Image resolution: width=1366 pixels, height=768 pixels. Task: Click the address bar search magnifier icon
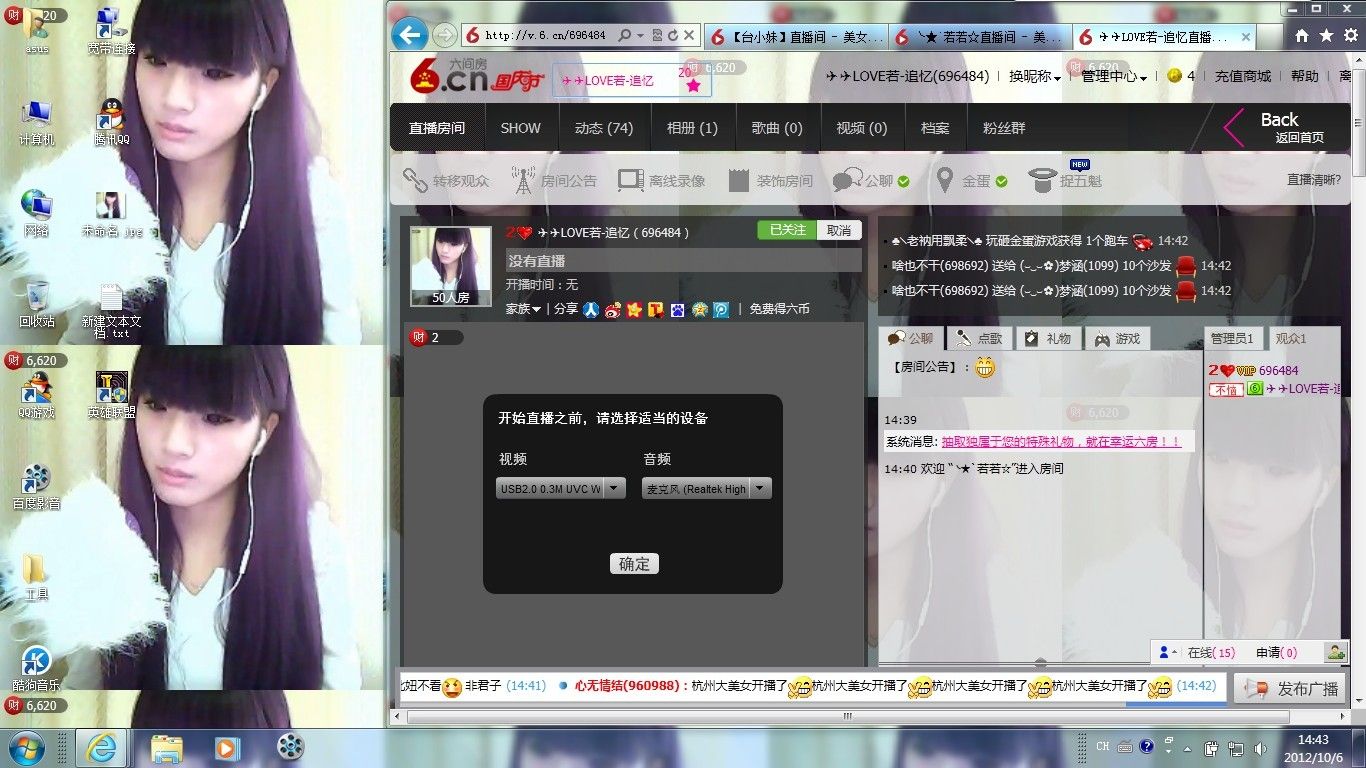tap(624, 35)
